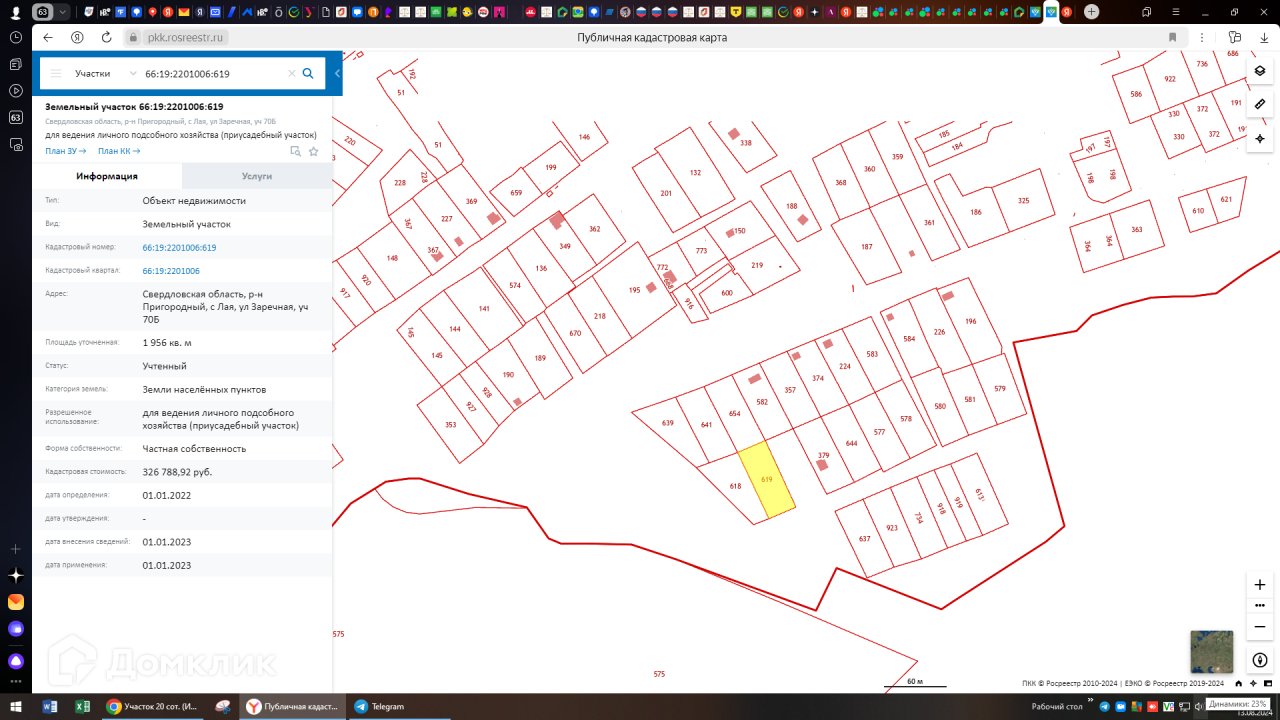Select the Информация tab
This screenshot has height=720, width=1280.
point(107,176)
